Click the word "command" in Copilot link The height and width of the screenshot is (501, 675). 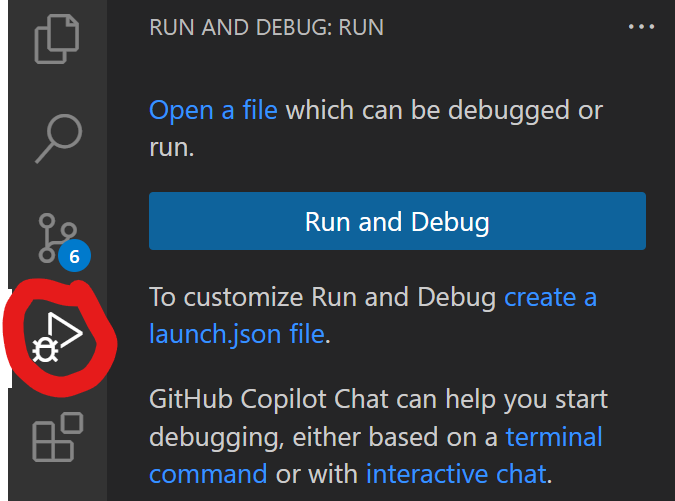208,472
